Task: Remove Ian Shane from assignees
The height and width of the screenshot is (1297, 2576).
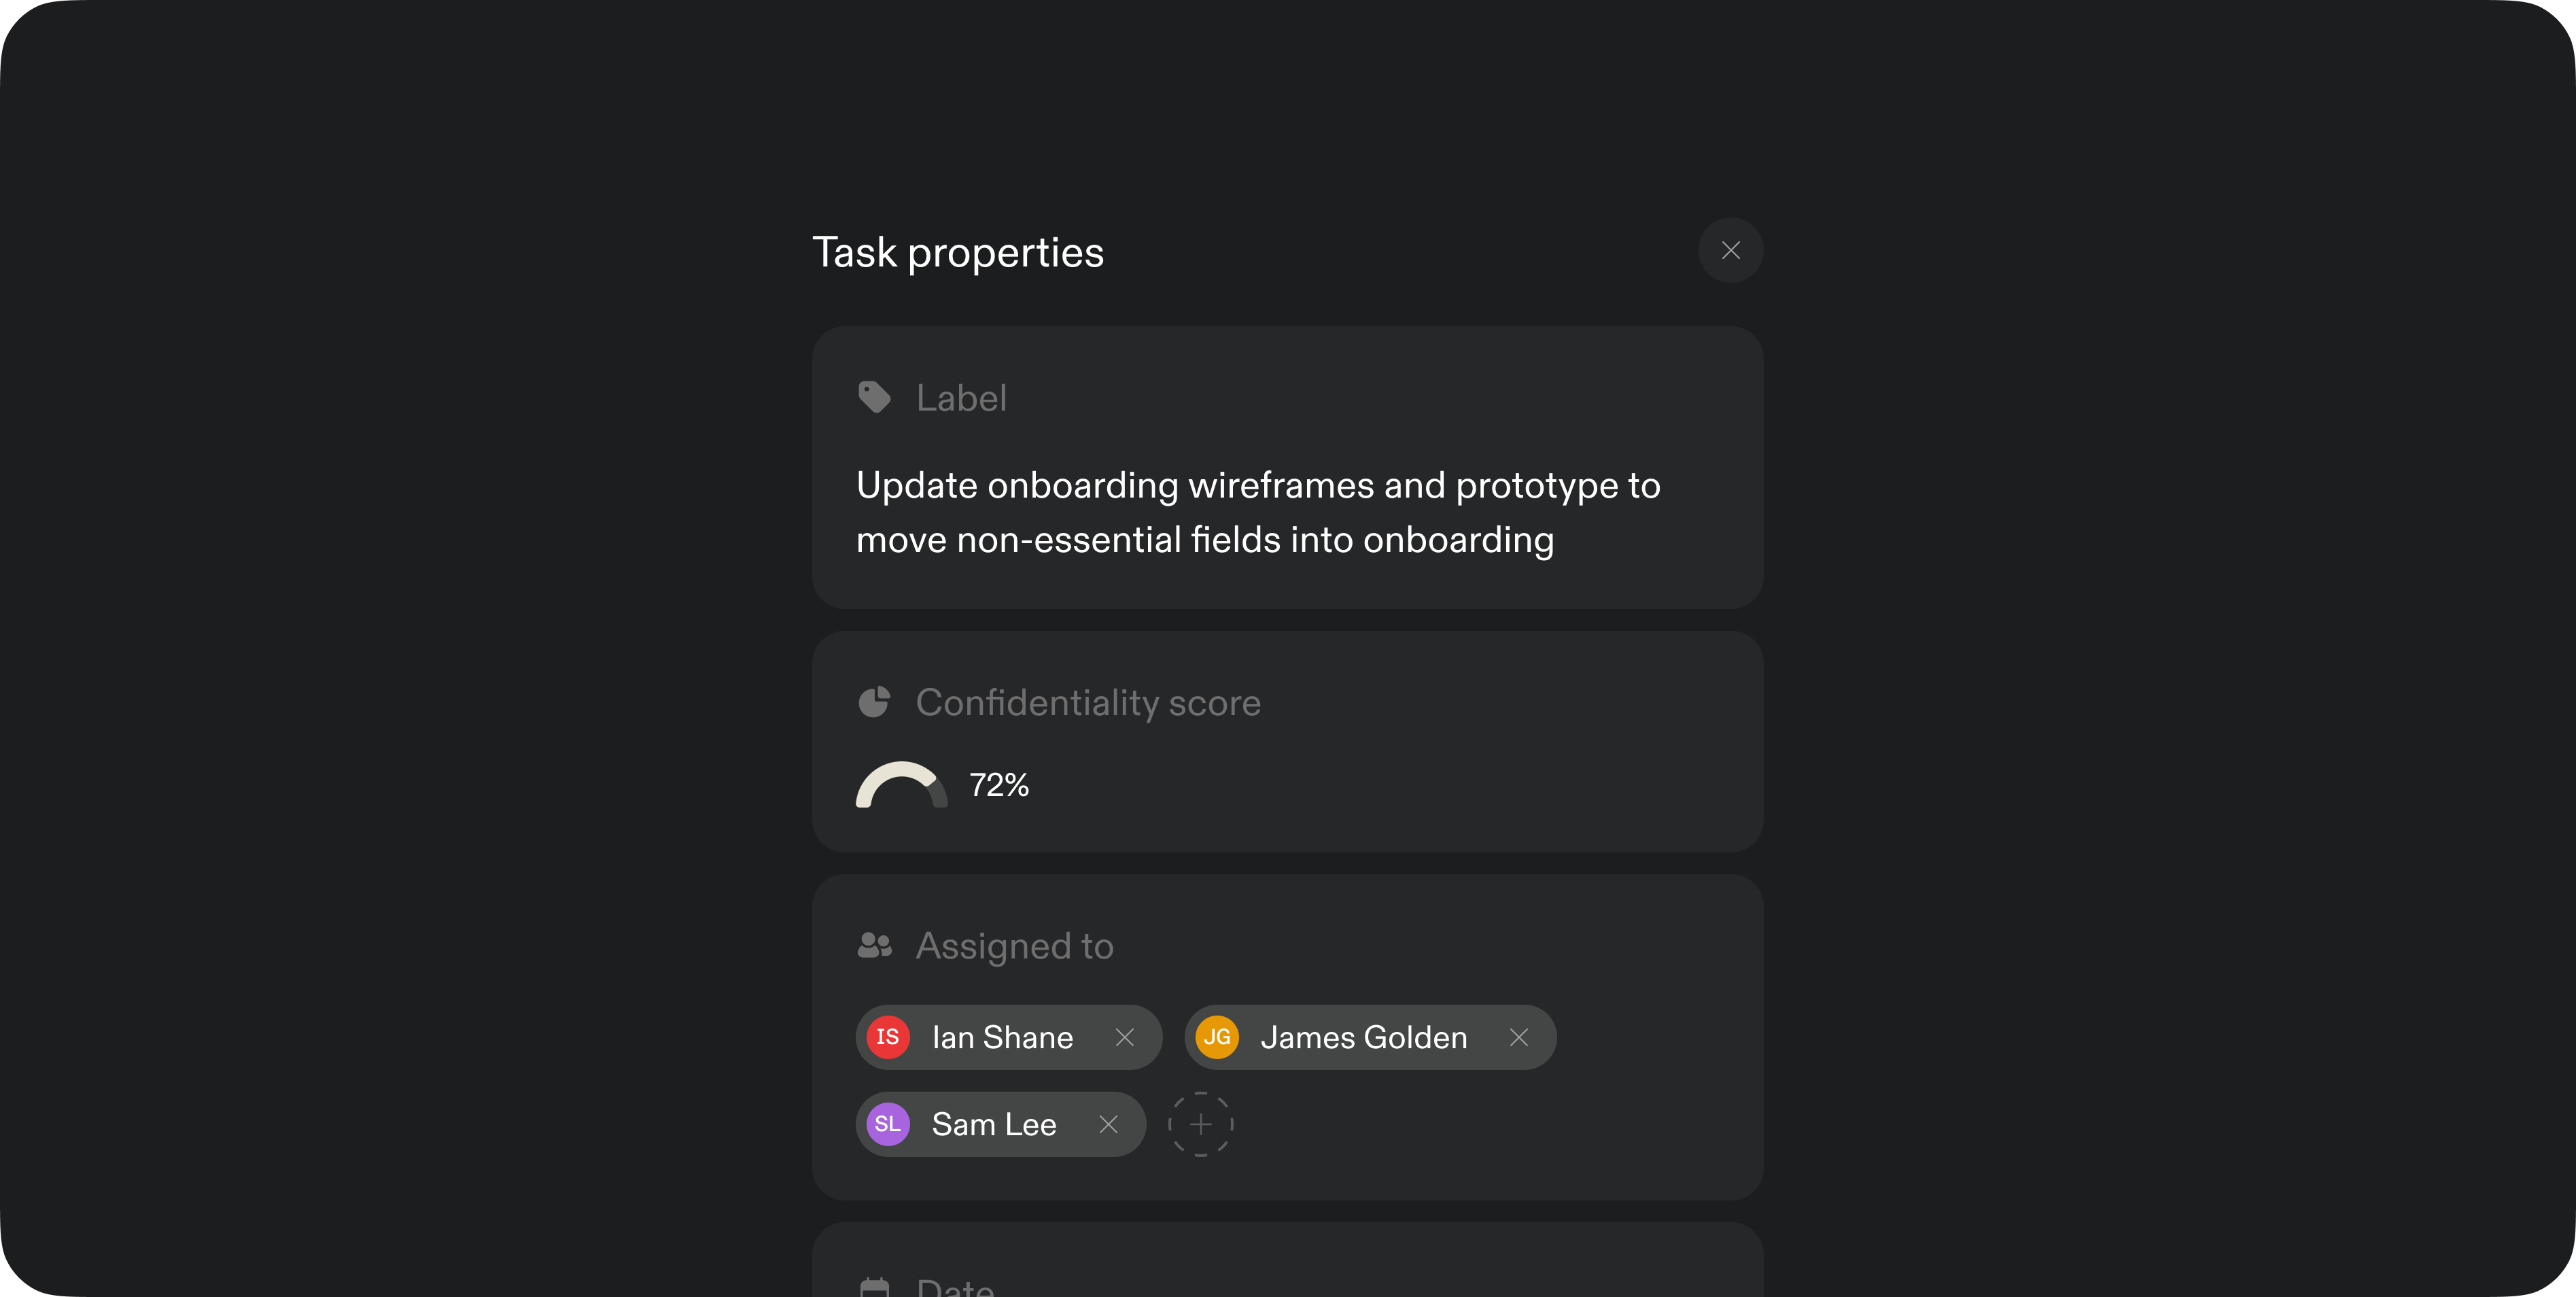Action: pyautogui.click(x=1124, y=1037)
